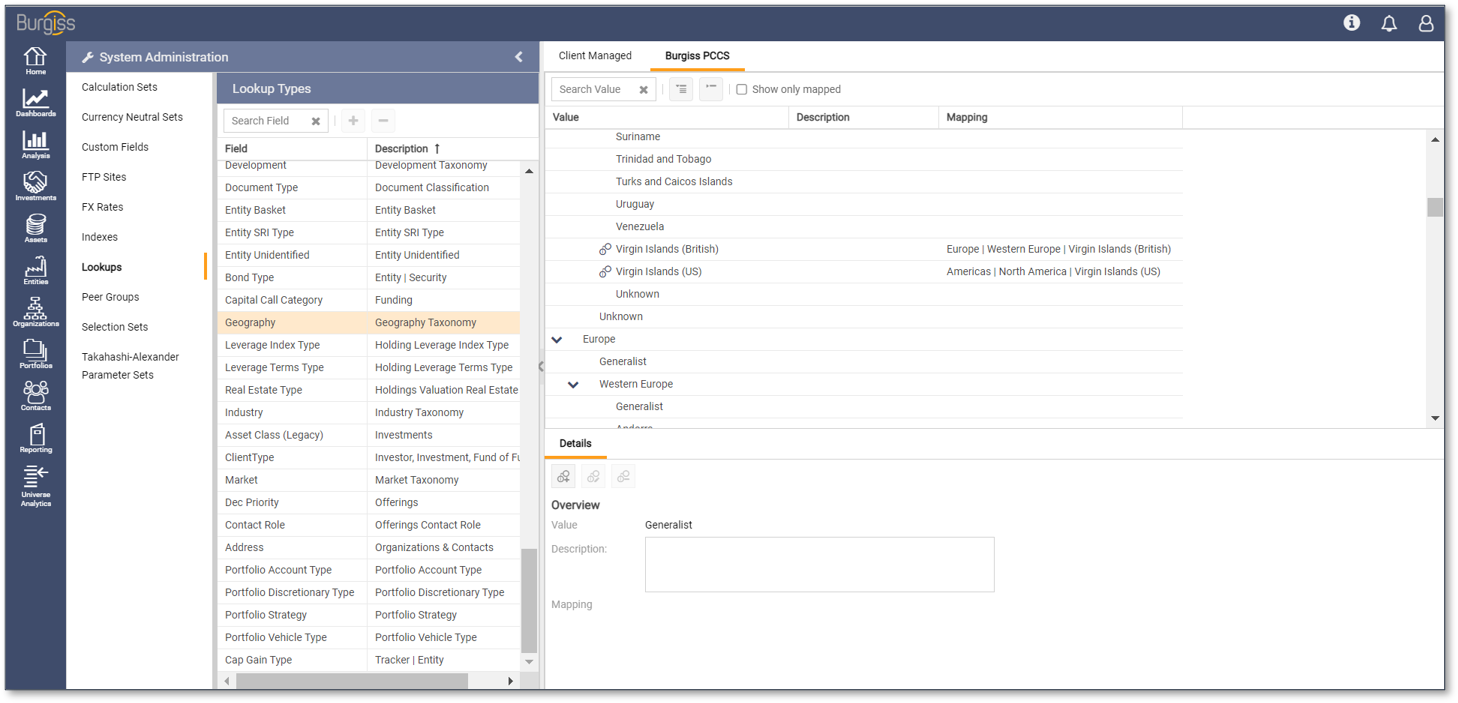The height and width of the screenshot is (703, 1458).
Task: Enable the Show only mapped checkbox
Action: (741, 89)
